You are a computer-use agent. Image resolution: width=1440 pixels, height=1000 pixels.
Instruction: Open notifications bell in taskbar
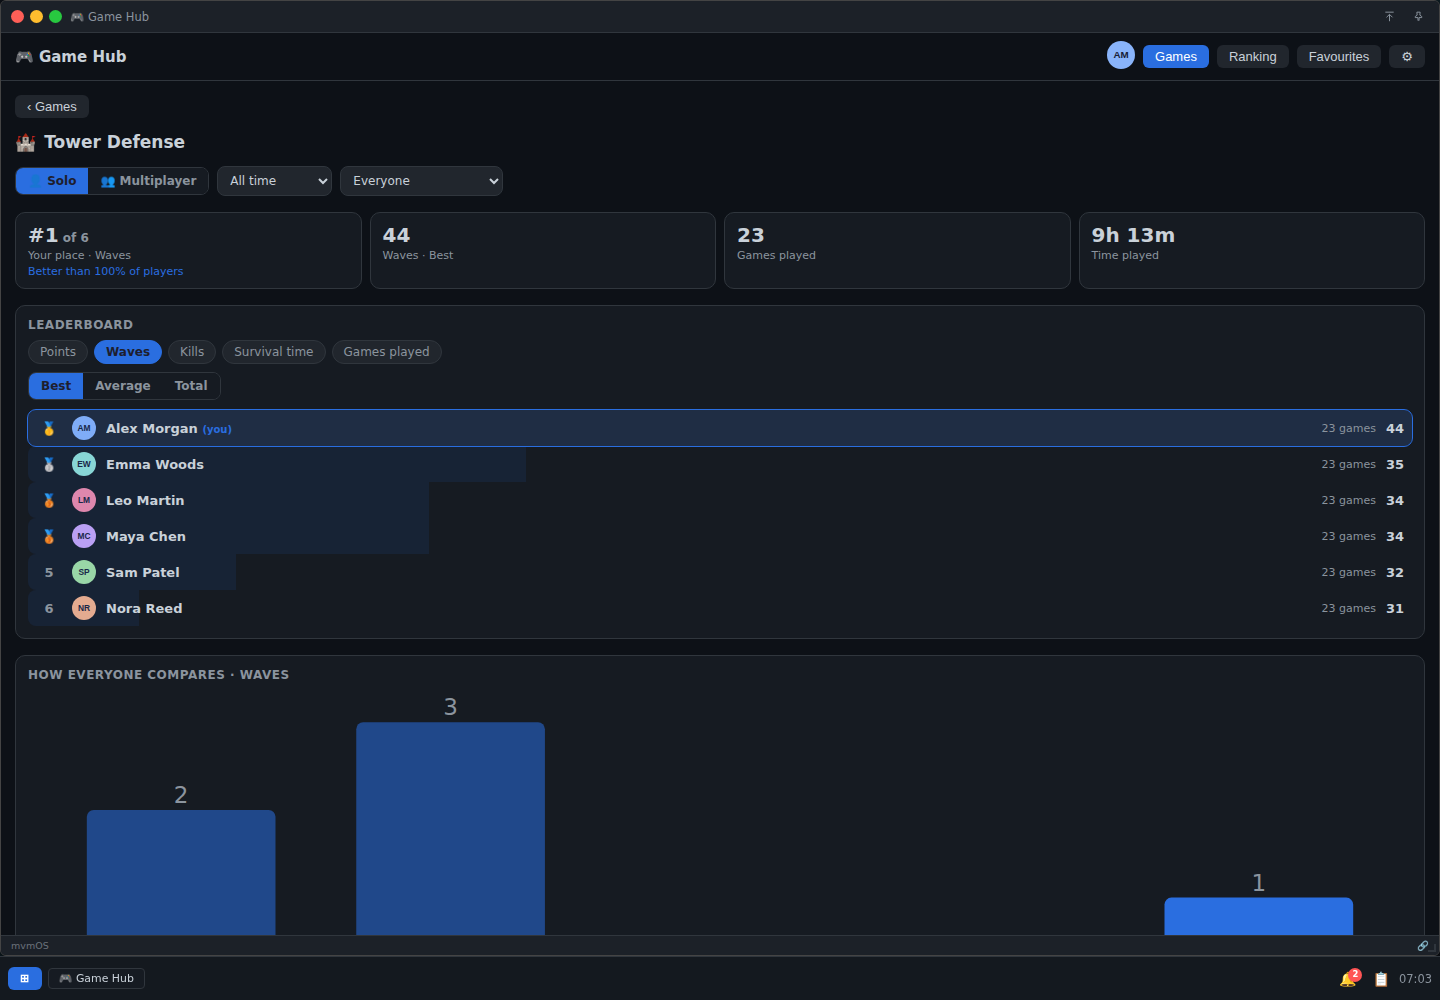[x=1349, y=978]
